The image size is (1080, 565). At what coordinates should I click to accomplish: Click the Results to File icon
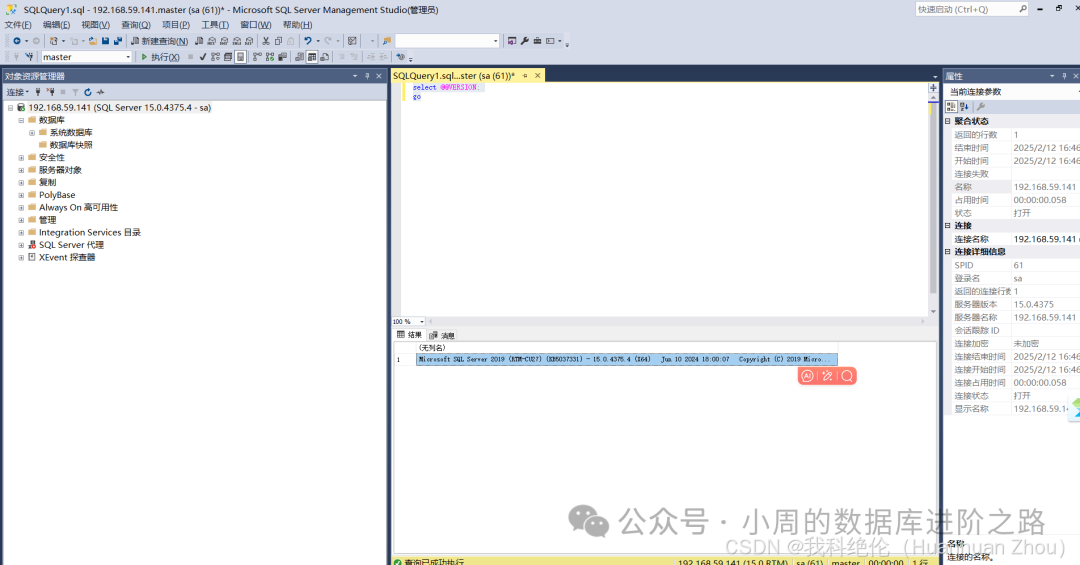(324, 56)
